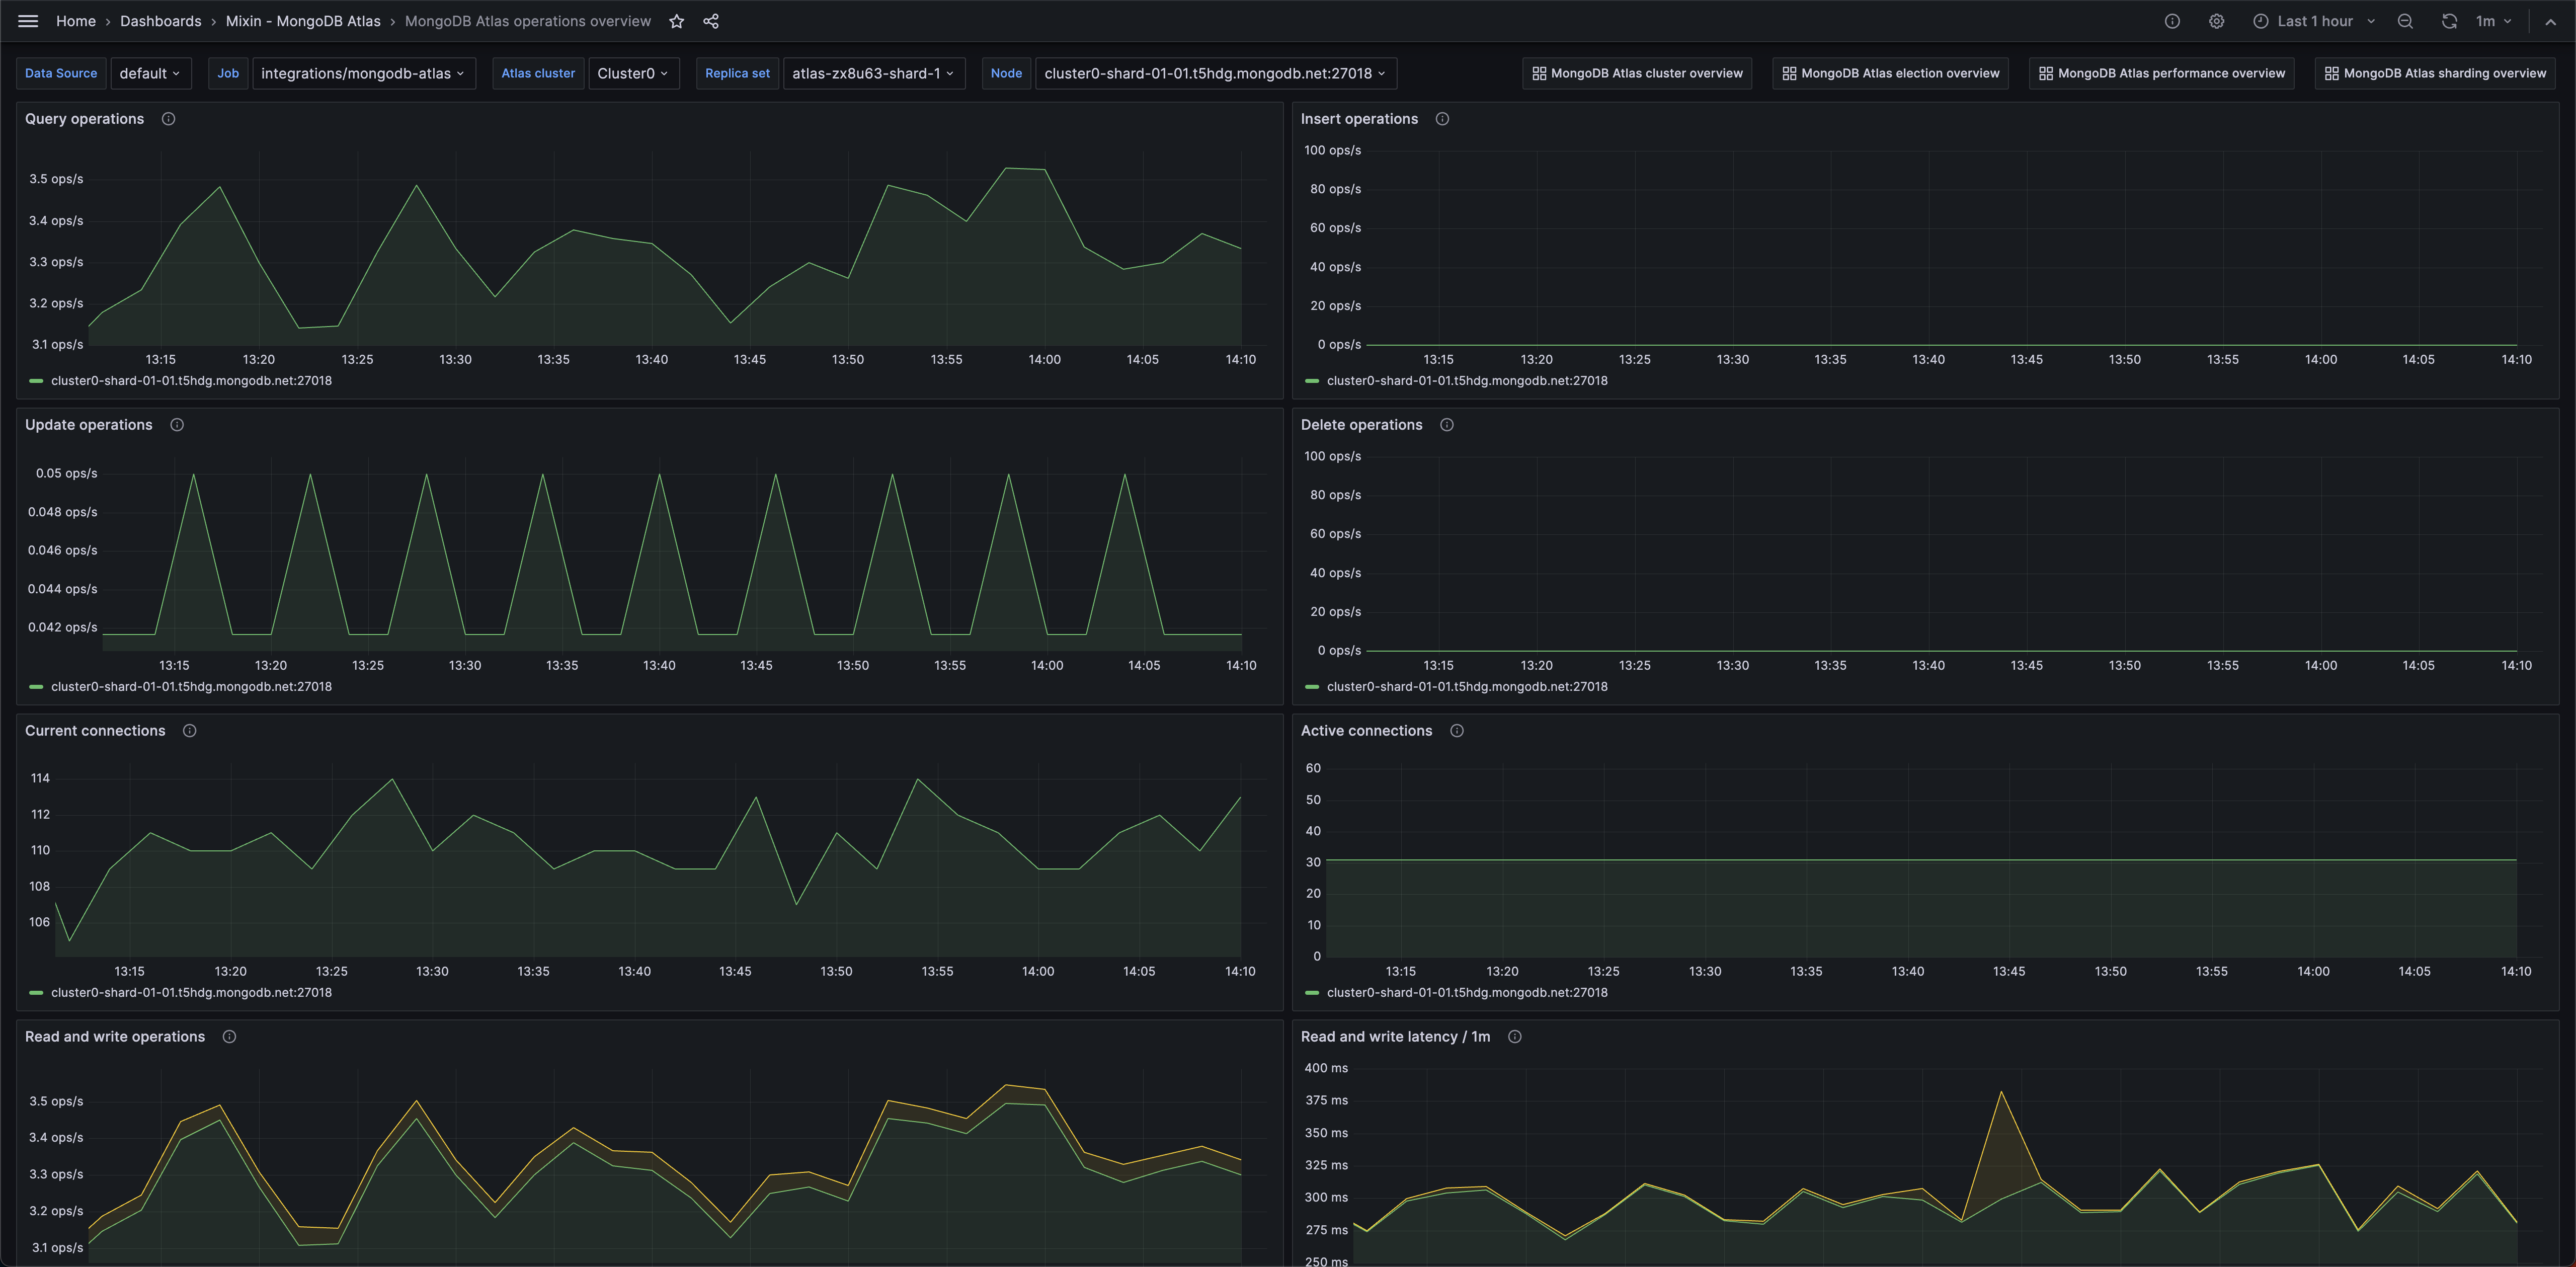The height and width of the screenshot is (1267, 2576).
Task: Collapse dashboard controls with top-right chevron
Action: tap(2553, 20)
